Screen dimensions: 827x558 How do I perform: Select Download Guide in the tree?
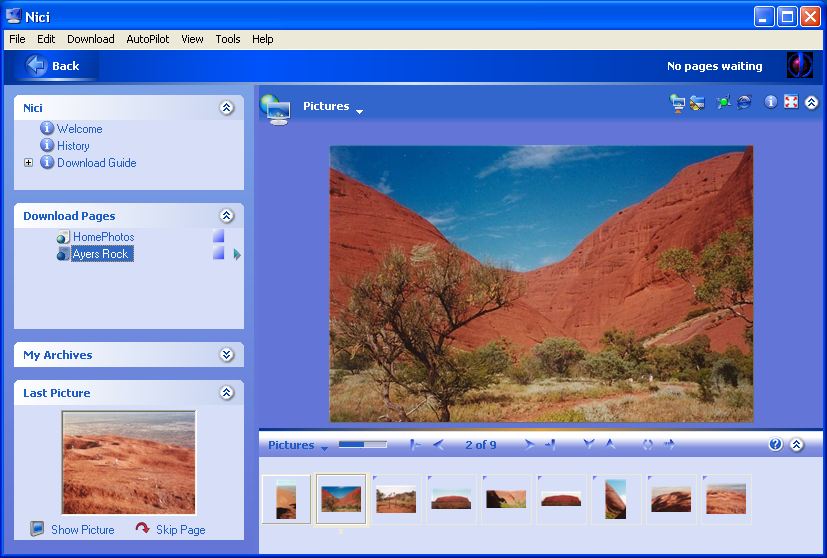(x=97, y=162)
